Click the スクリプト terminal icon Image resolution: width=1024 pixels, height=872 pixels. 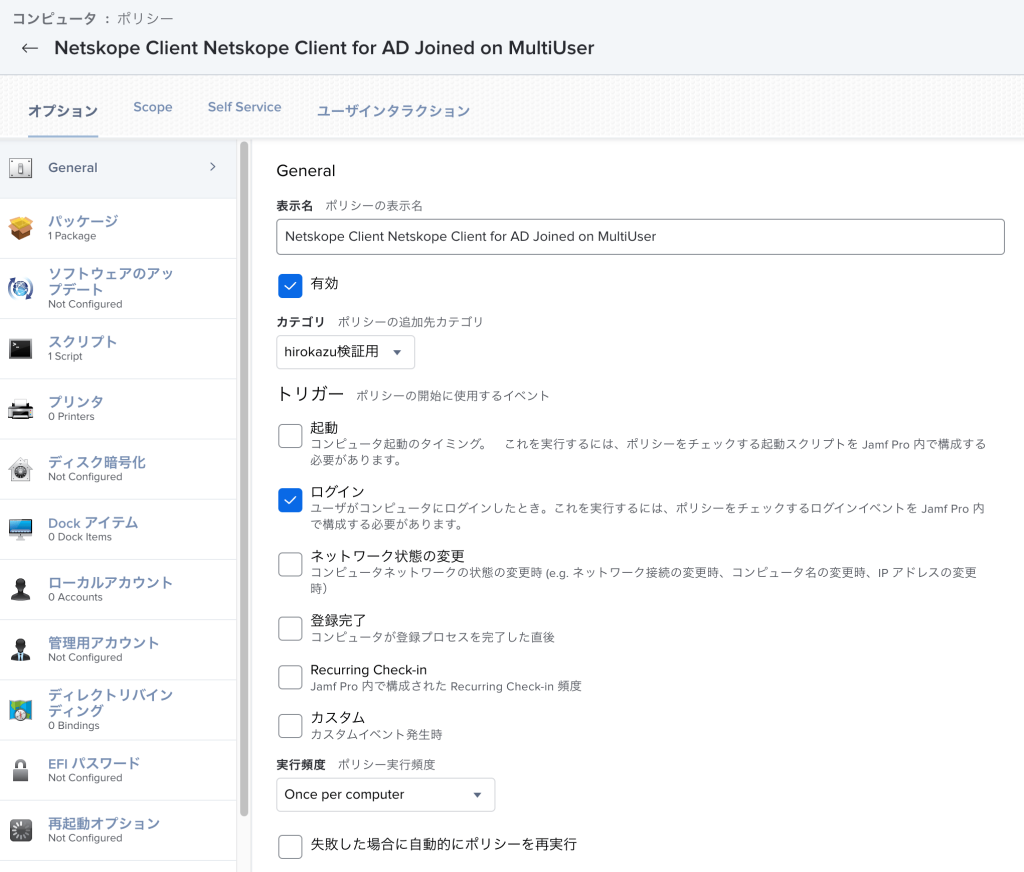click(x=20, y=349)
